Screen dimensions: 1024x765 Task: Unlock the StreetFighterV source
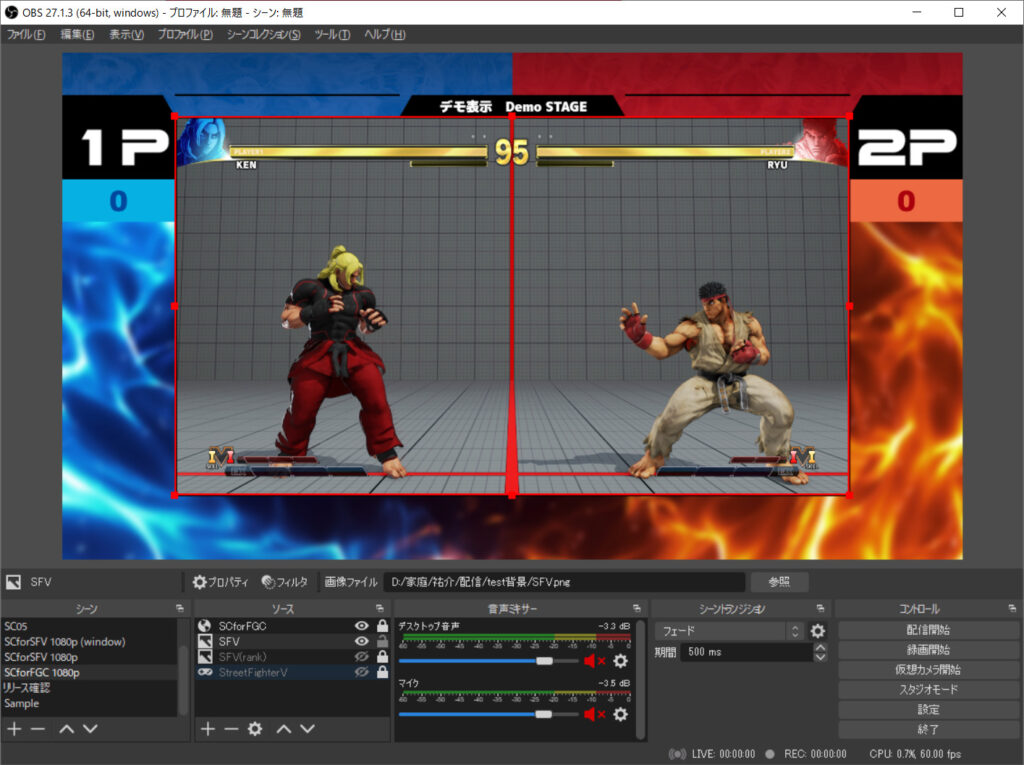(383, 672)
